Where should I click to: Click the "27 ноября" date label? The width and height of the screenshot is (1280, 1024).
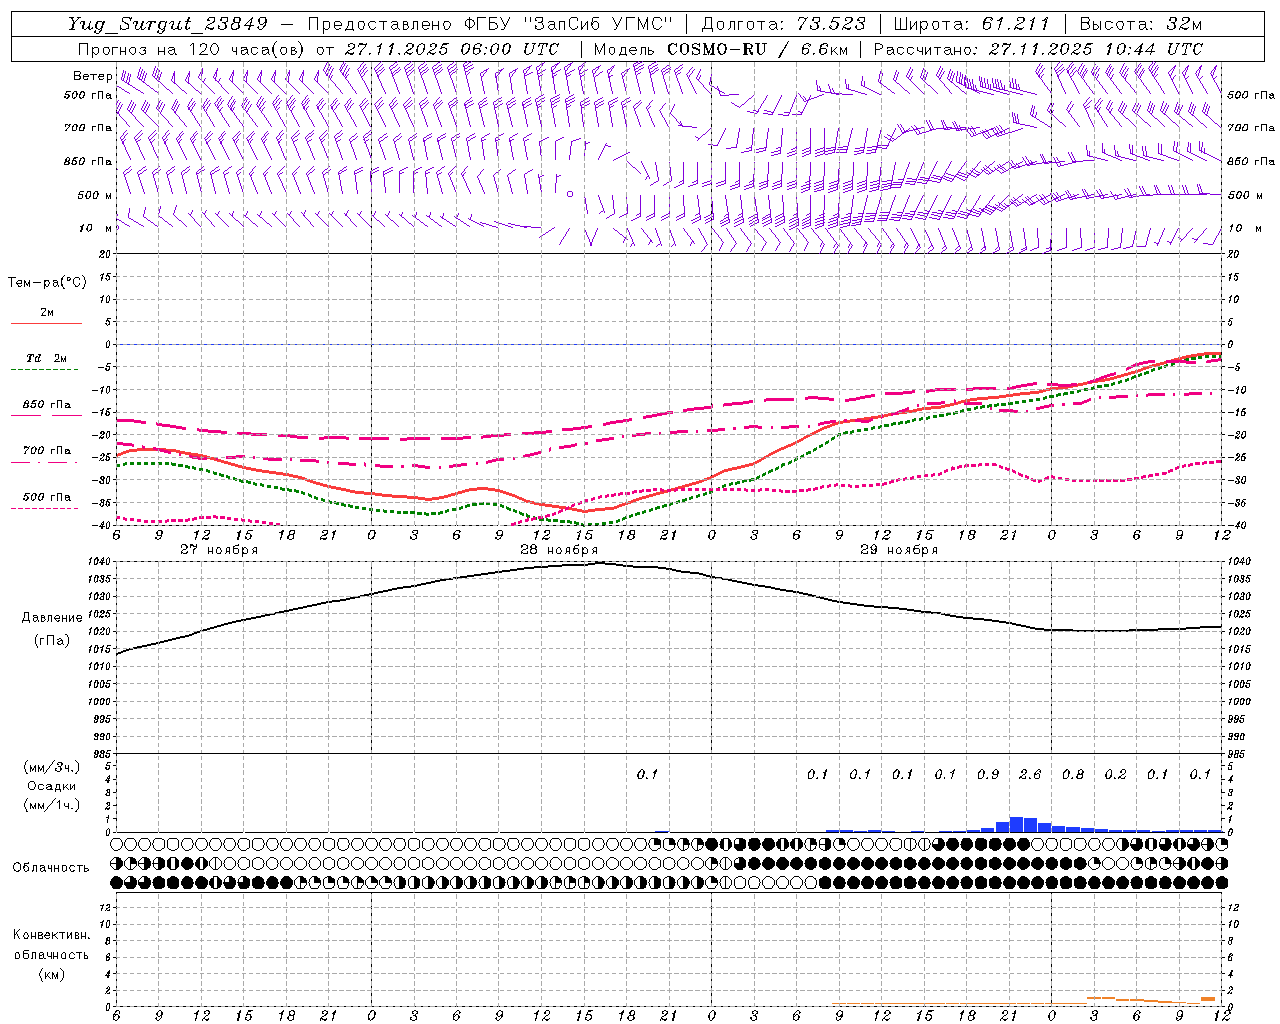[219, 550]
